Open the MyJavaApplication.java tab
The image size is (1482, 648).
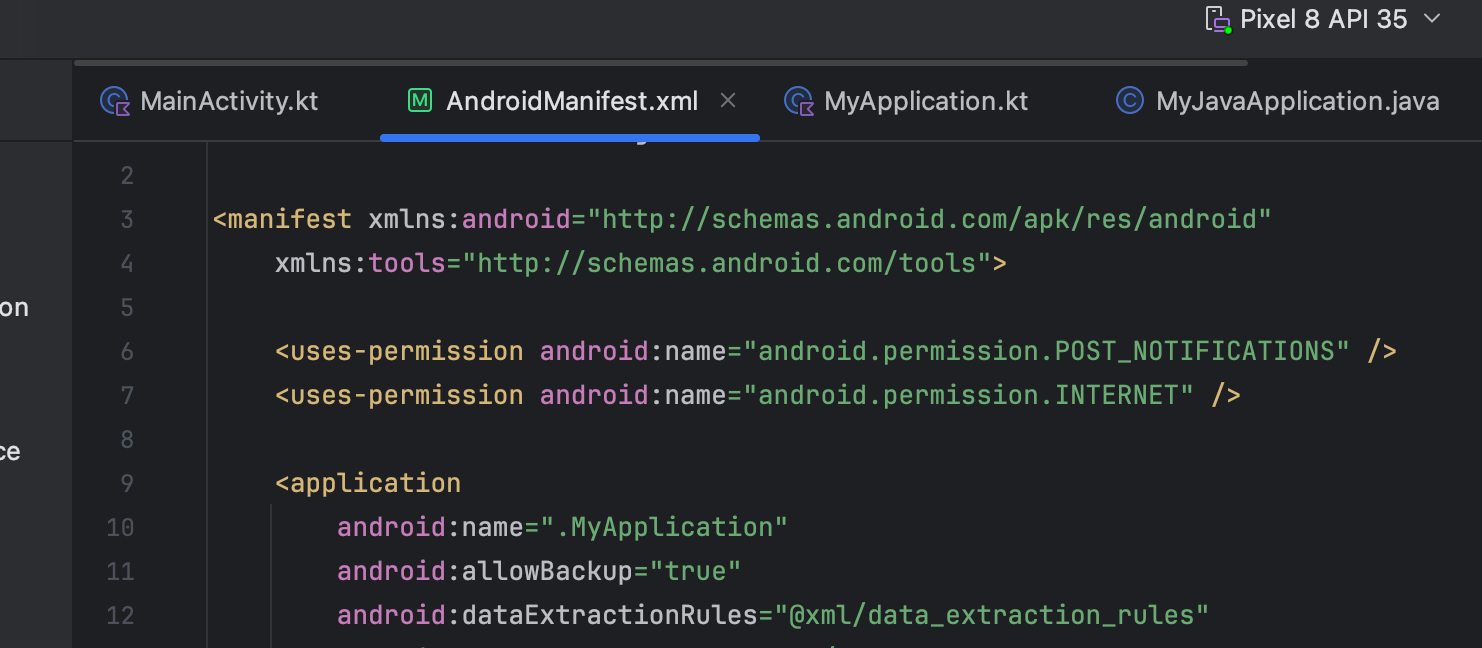(1297, 101)
